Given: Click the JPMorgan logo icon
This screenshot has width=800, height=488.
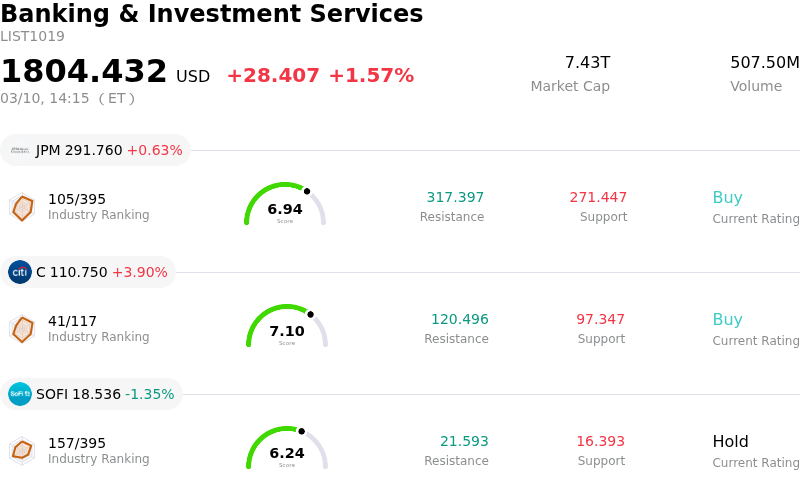Looking at the screenshot, I should pos(20,150).
